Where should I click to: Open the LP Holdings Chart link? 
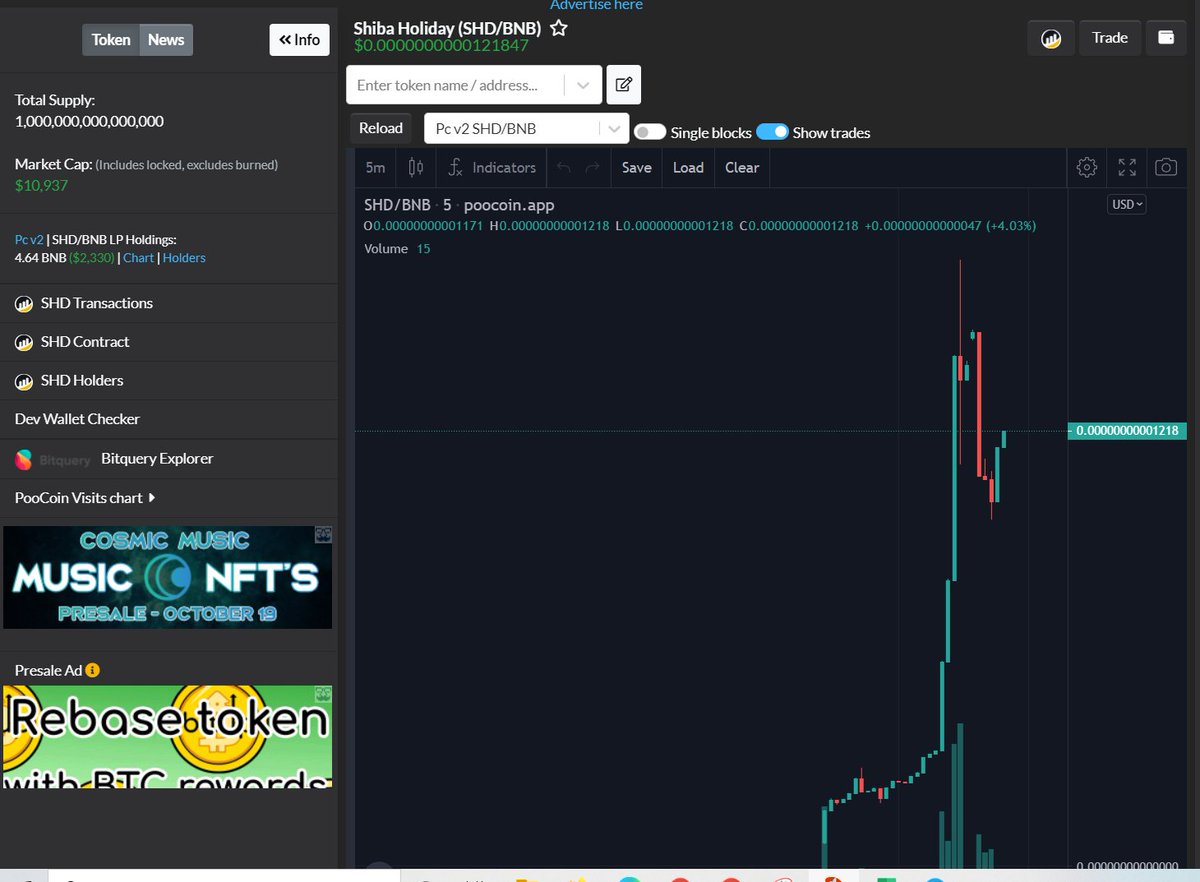coord(139,258)
